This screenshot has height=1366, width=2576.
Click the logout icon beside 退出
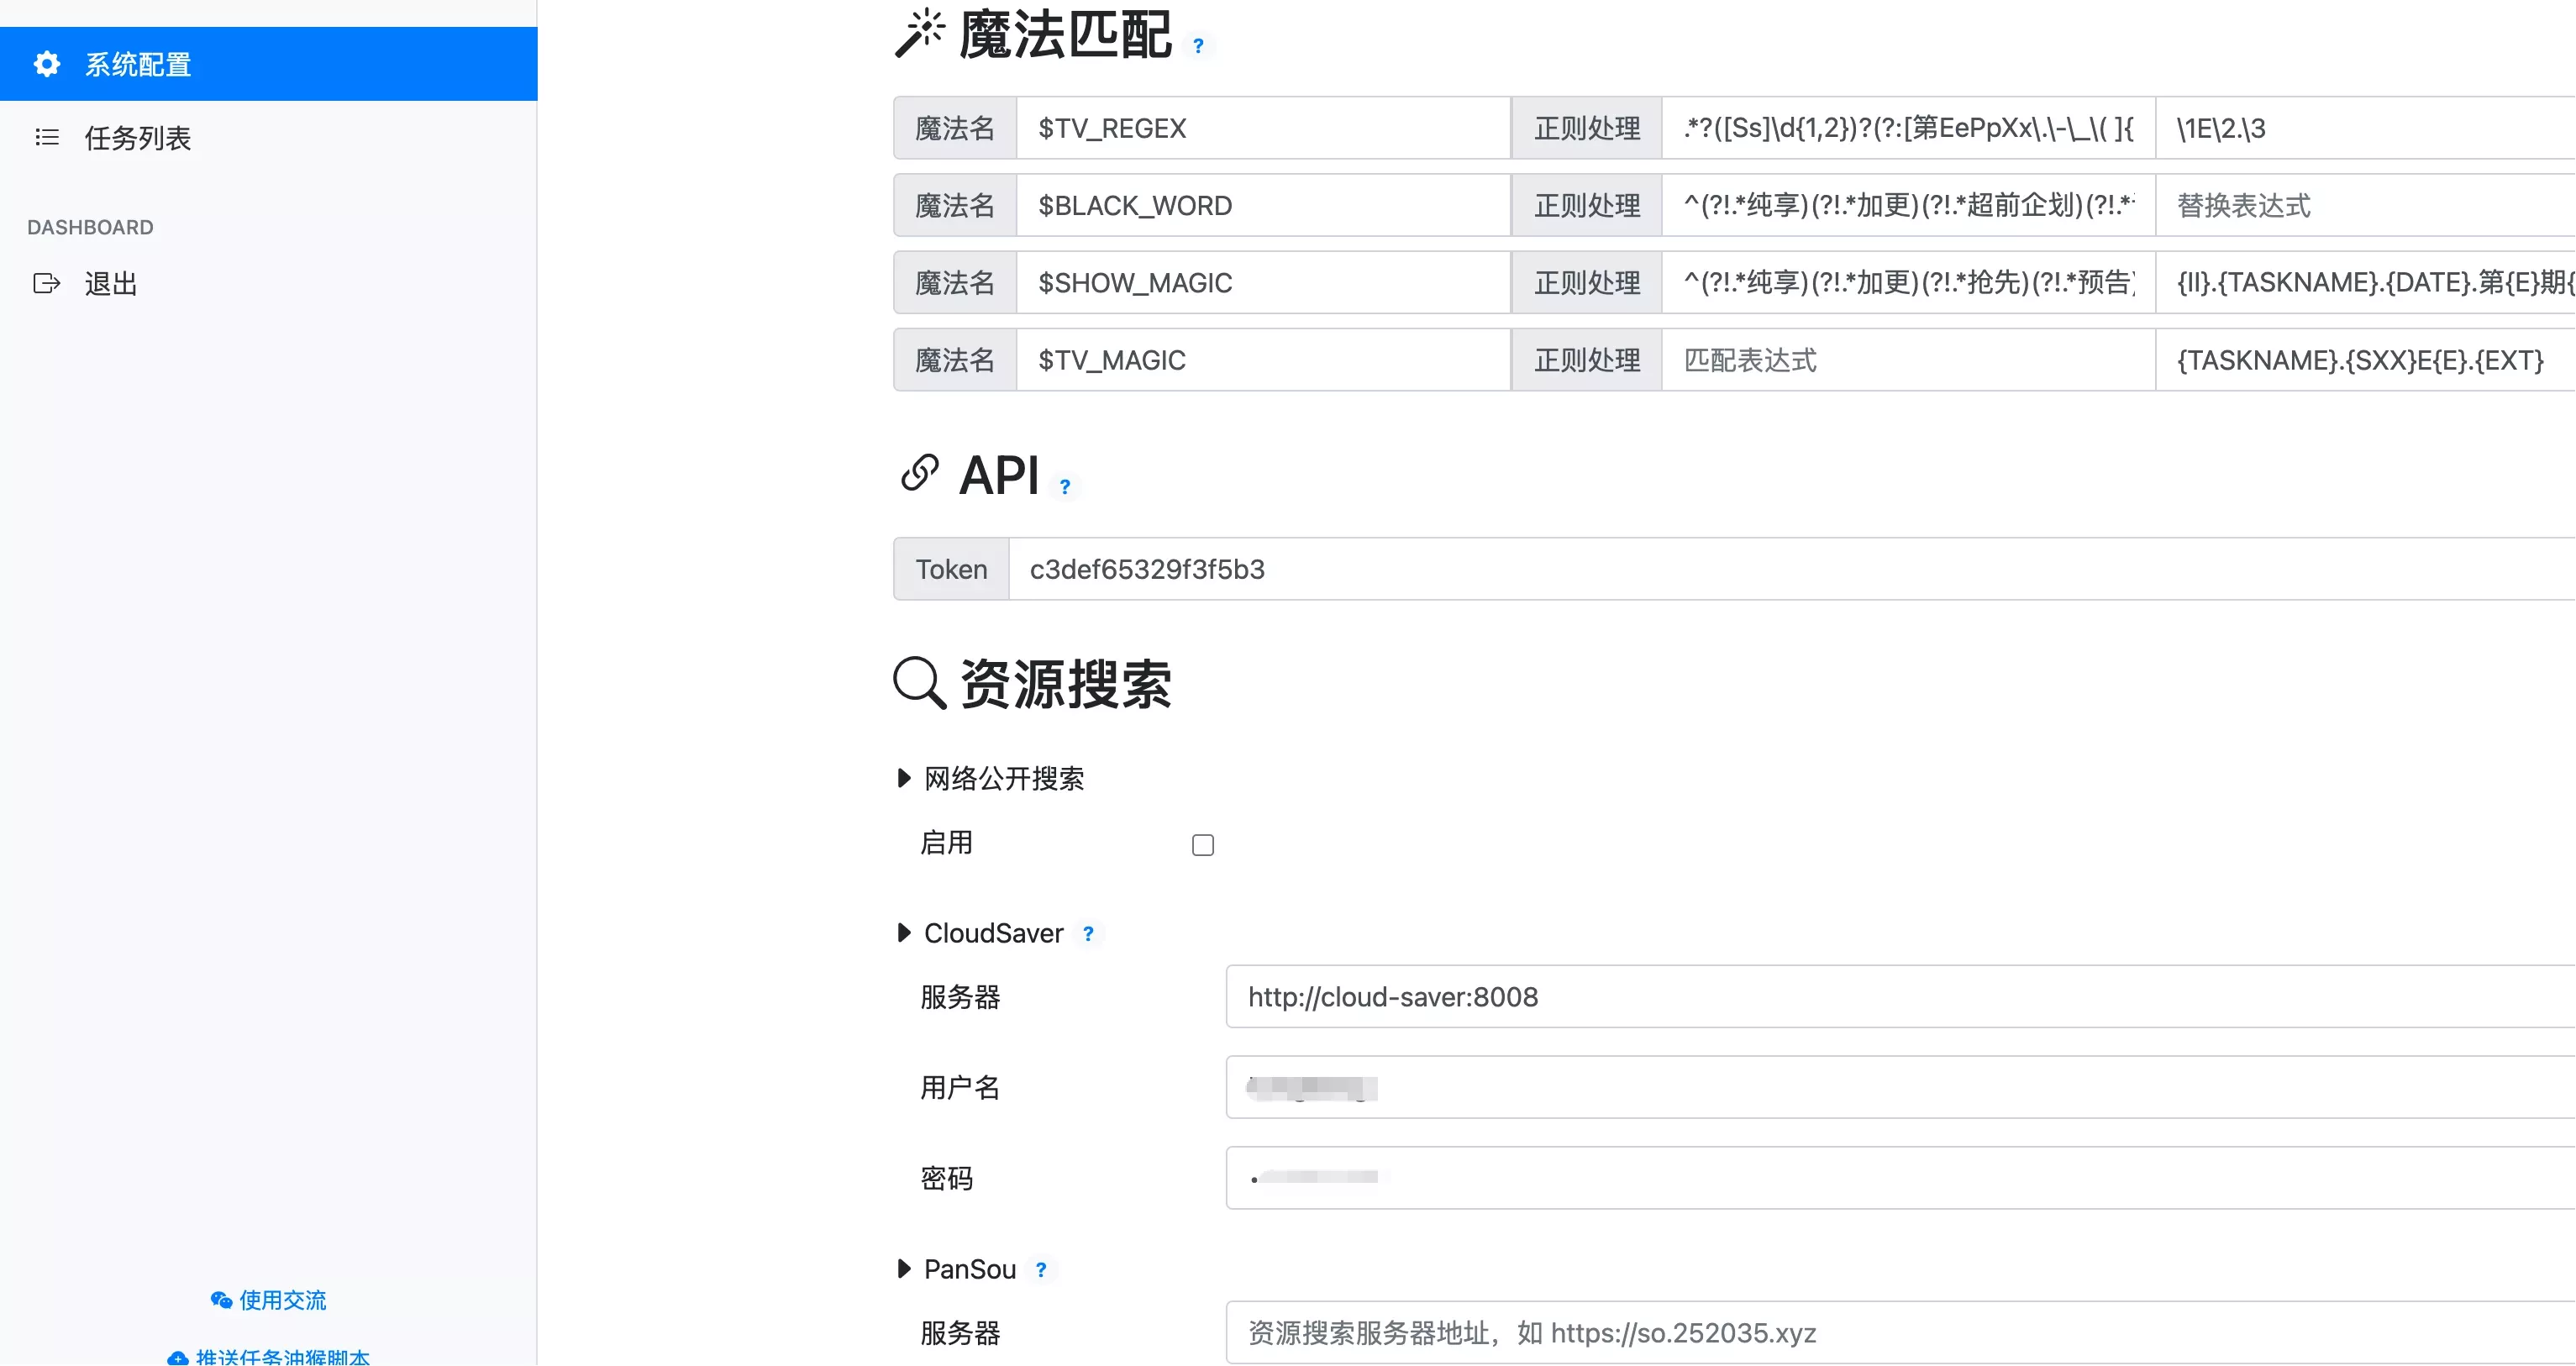47,284
